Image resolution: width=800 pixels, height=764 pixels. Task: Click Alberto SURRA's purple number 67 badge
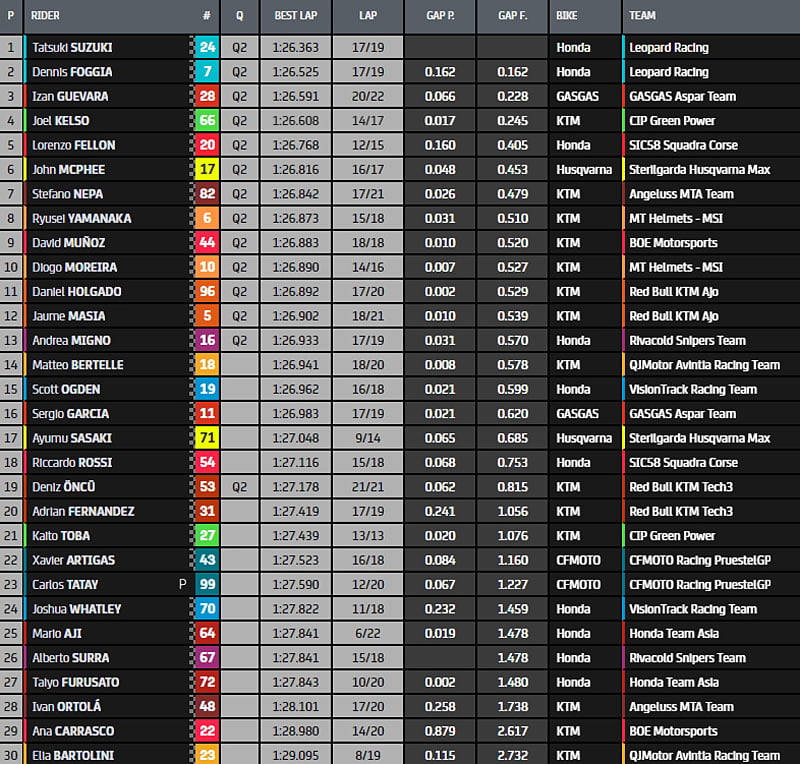(x=207, y=658)
